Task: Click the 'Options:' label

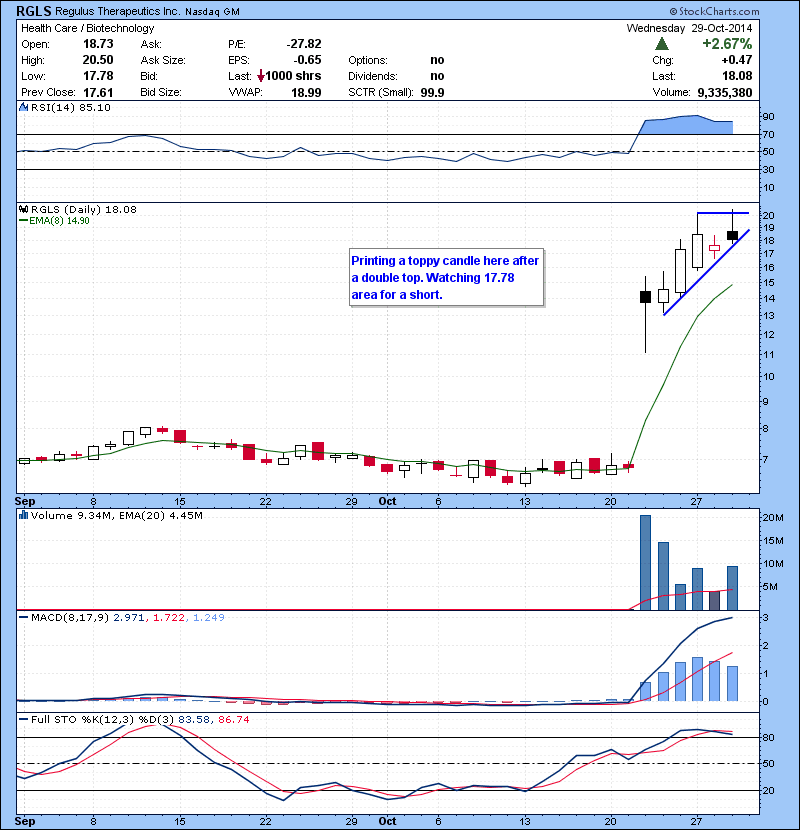Action: tap(368, 60)
